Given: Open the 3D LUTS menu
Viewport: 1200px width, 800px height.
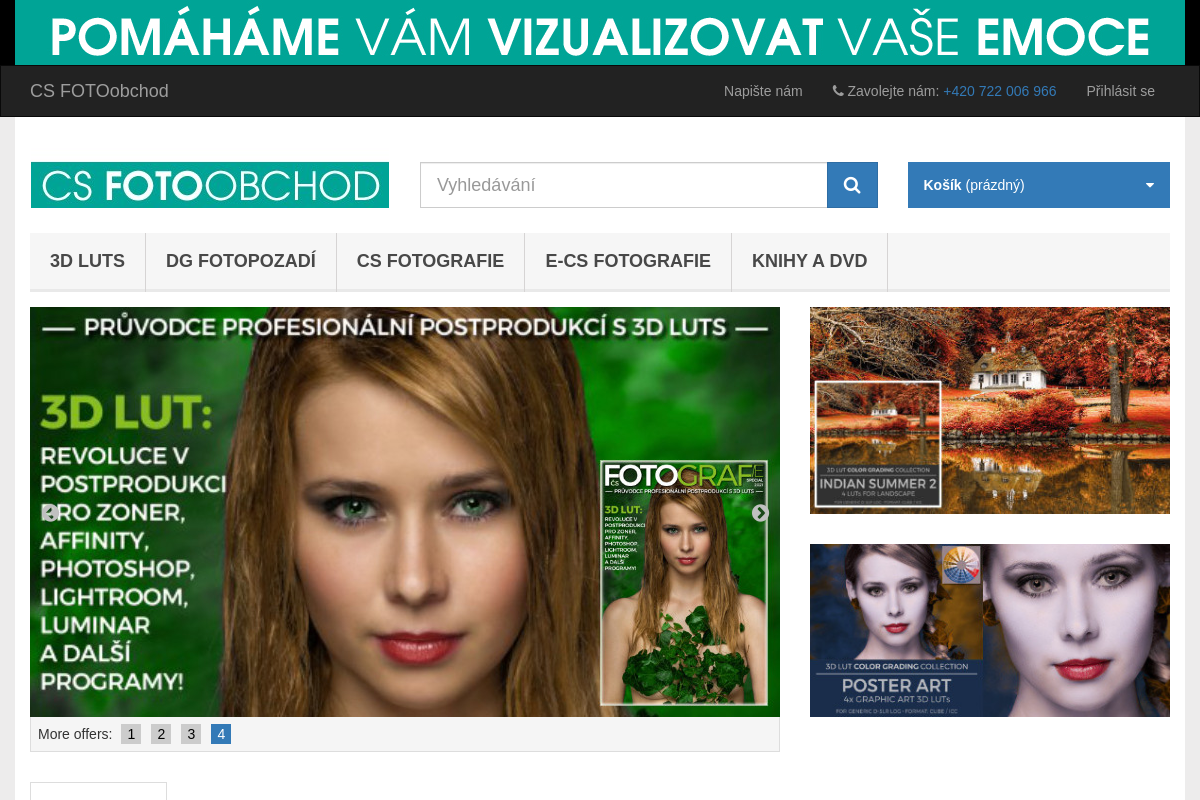Looking at the screenshot, I should click(88, 261).
